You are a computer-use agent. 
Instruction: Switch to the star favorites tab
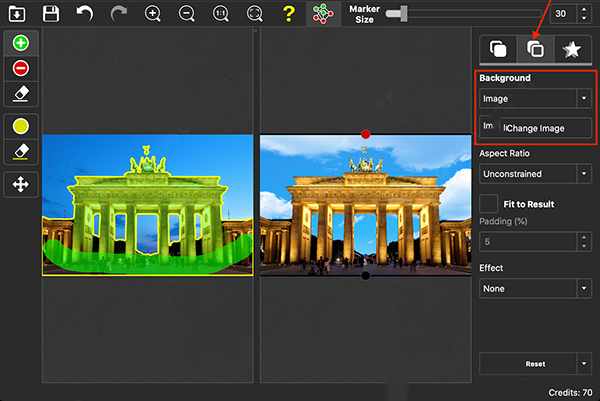click(572, 49)
